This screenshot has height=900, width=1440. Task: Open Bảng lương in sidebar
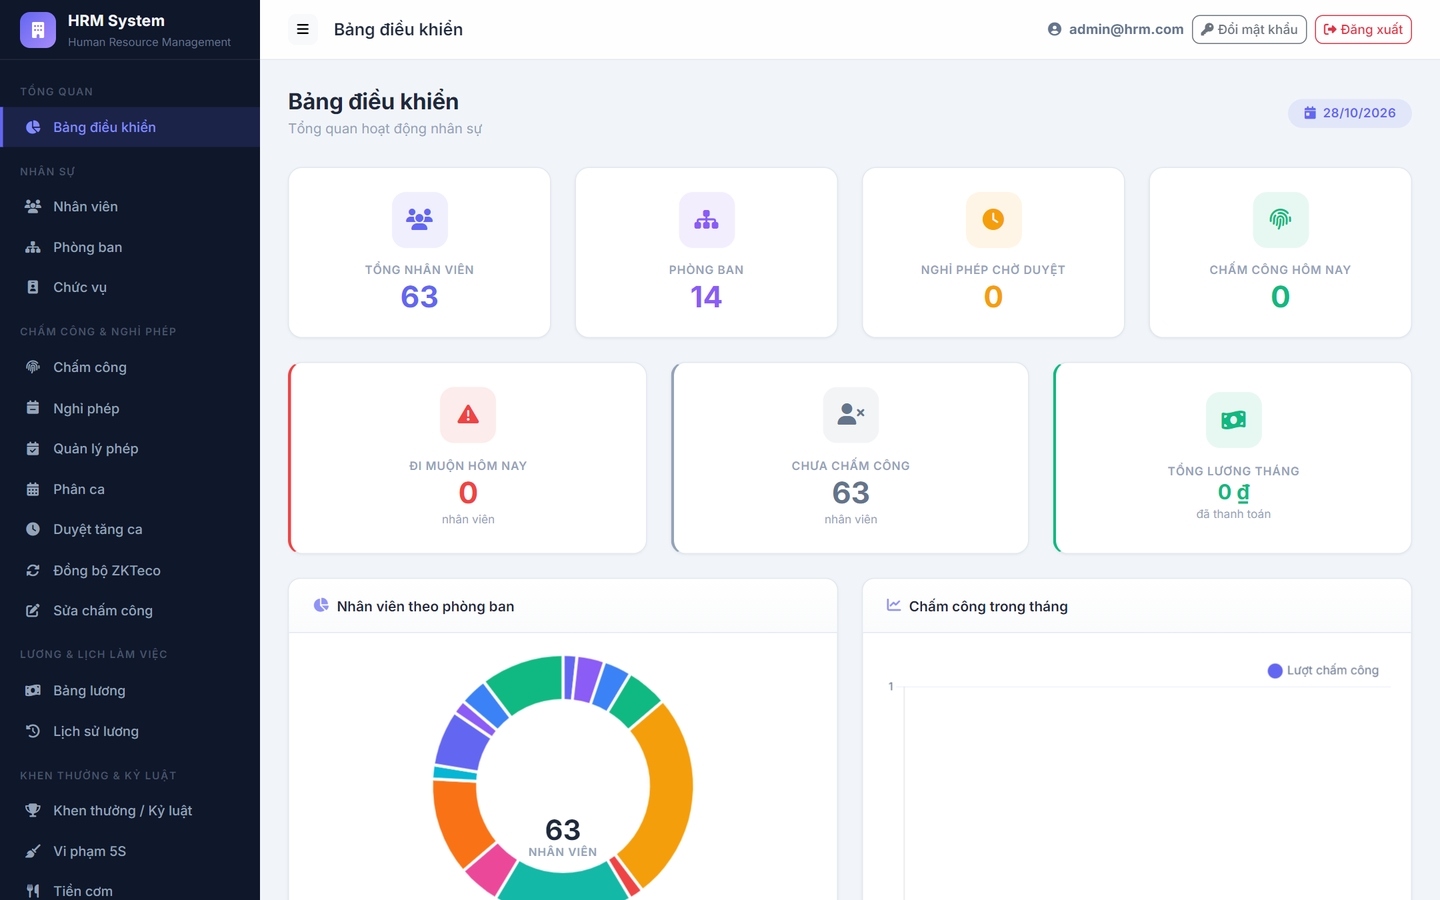point(130,690)
